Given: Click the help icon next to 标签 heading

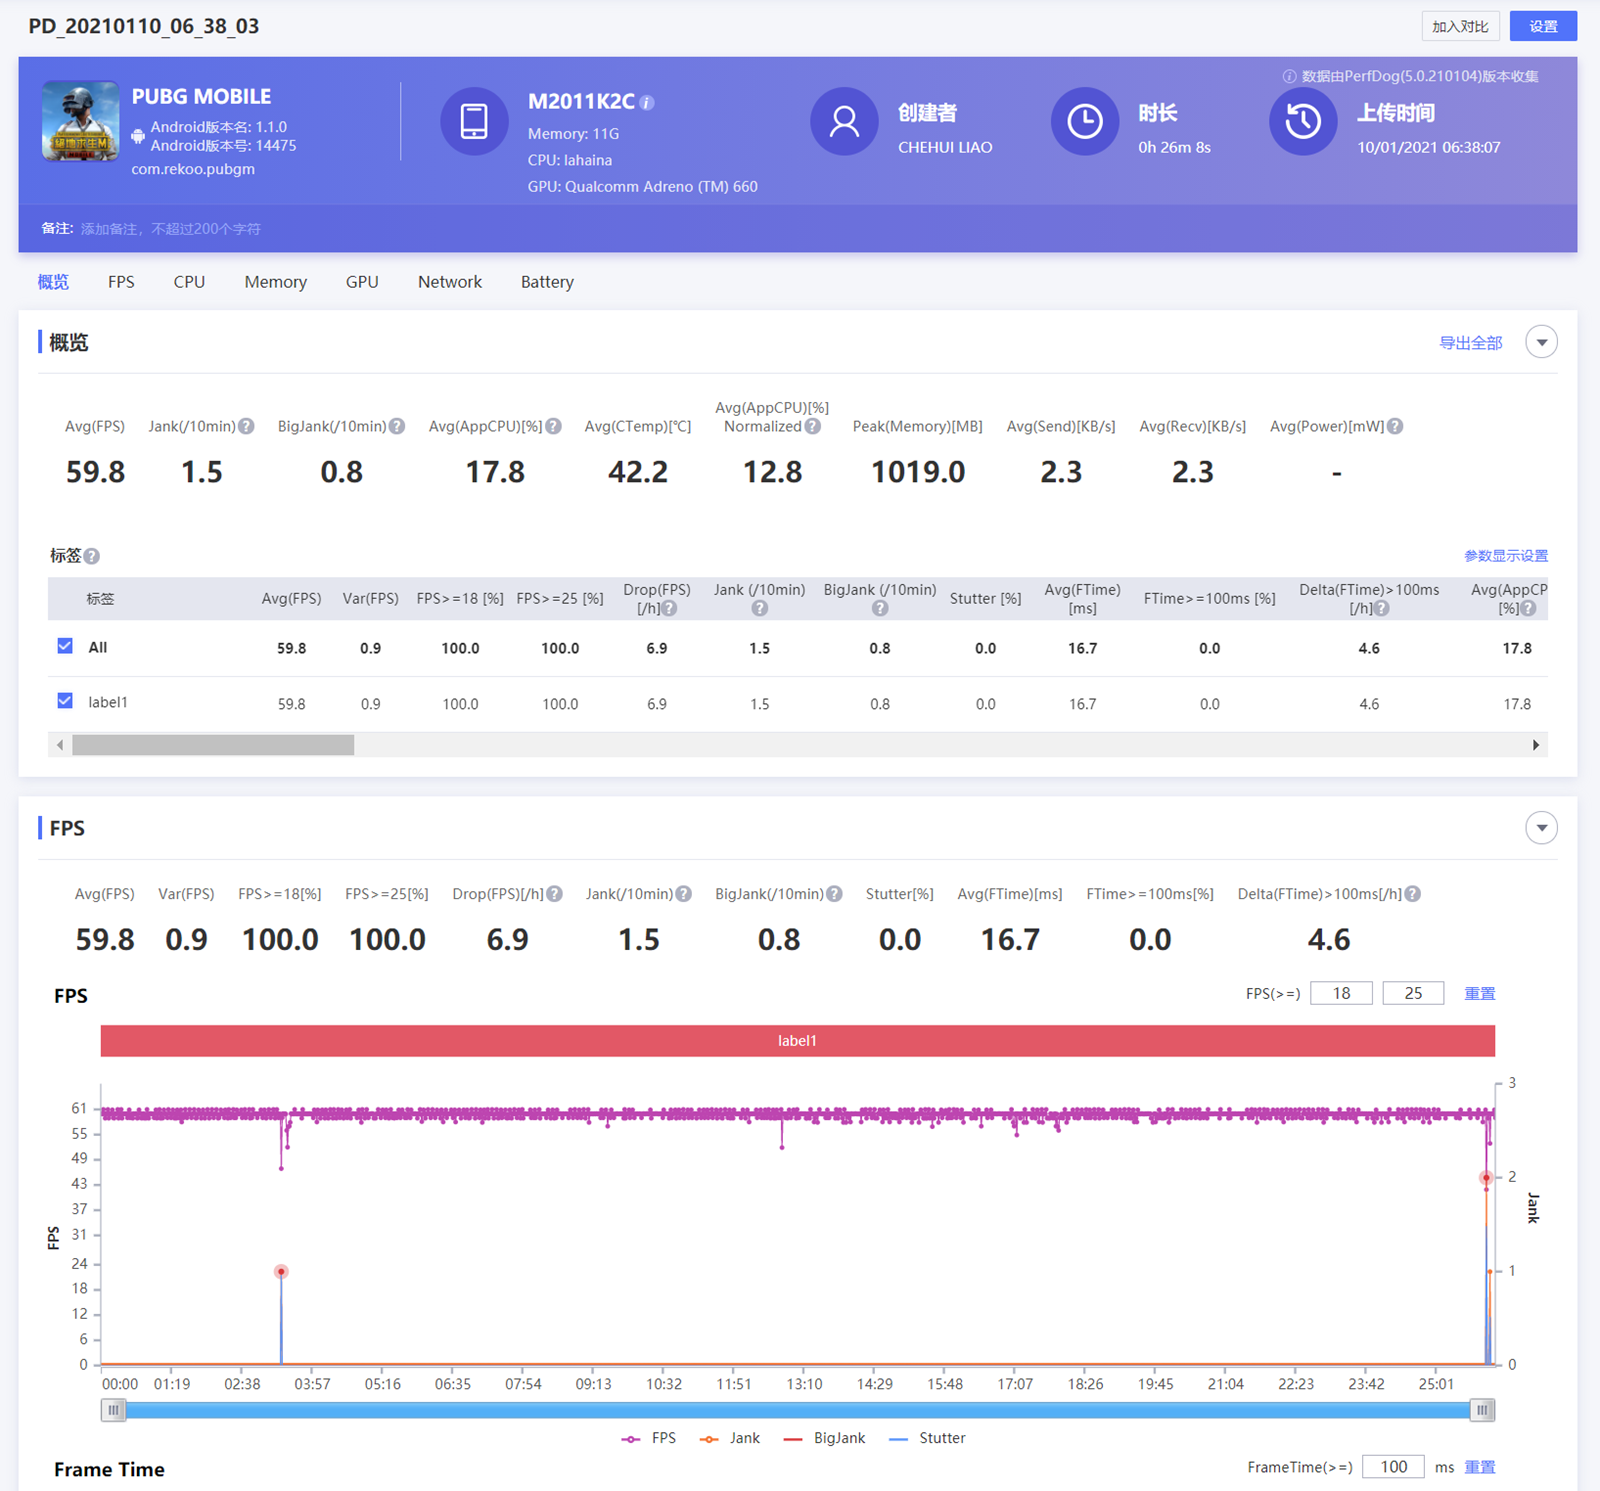Looking at the screenshot, I should point(92,556).
